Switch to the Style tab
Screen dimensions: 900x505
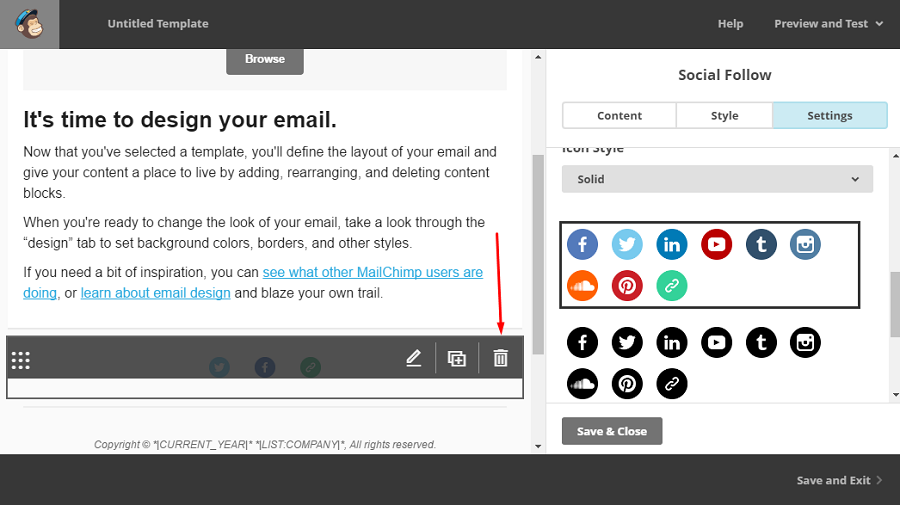point(724,115)
